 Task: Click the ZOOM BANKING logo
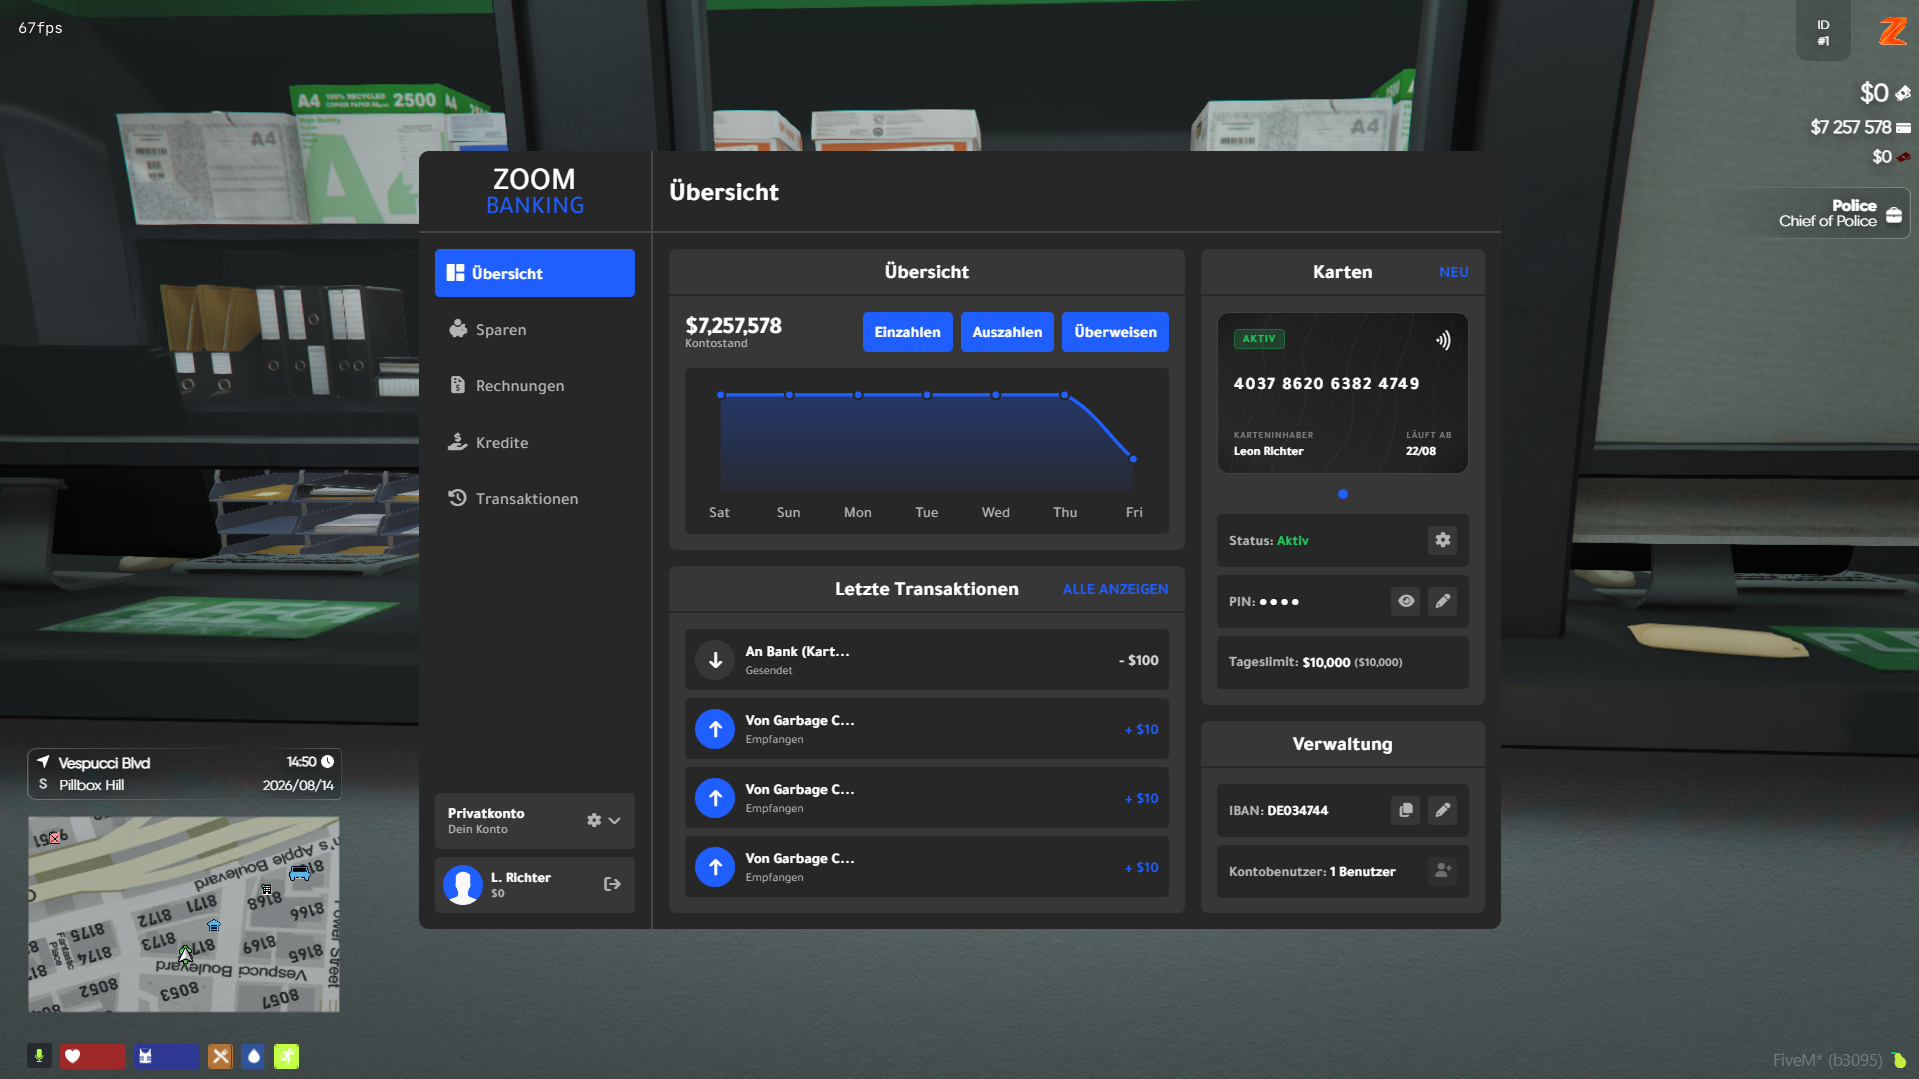pos(534,191)
